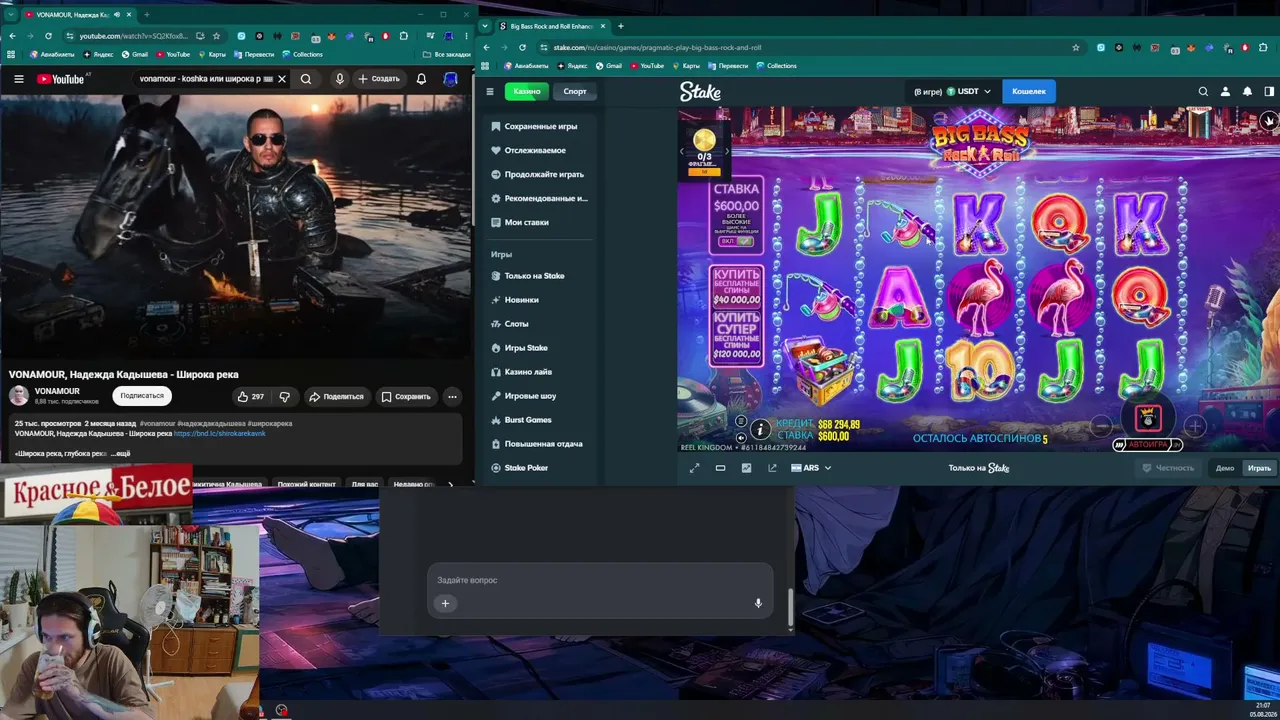Open 'Продолжайте играть' in the sidebar

[540, 175]
